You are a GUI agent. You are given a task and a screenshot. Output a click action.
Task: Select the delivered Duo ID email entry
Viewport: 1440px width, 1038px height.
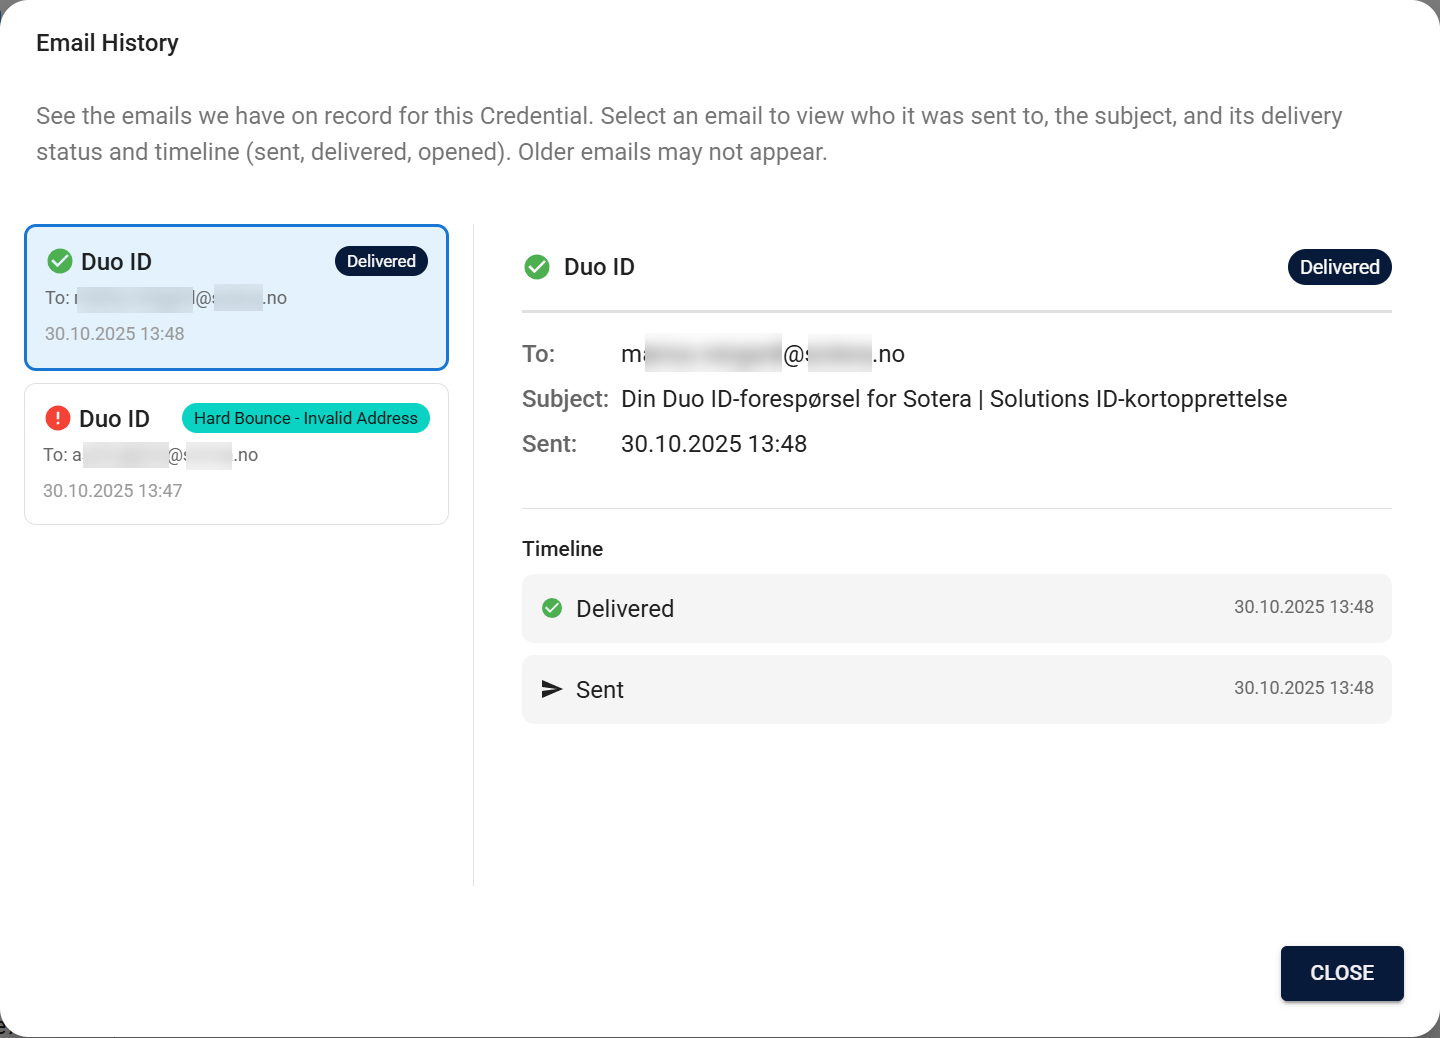coord(236,297)
